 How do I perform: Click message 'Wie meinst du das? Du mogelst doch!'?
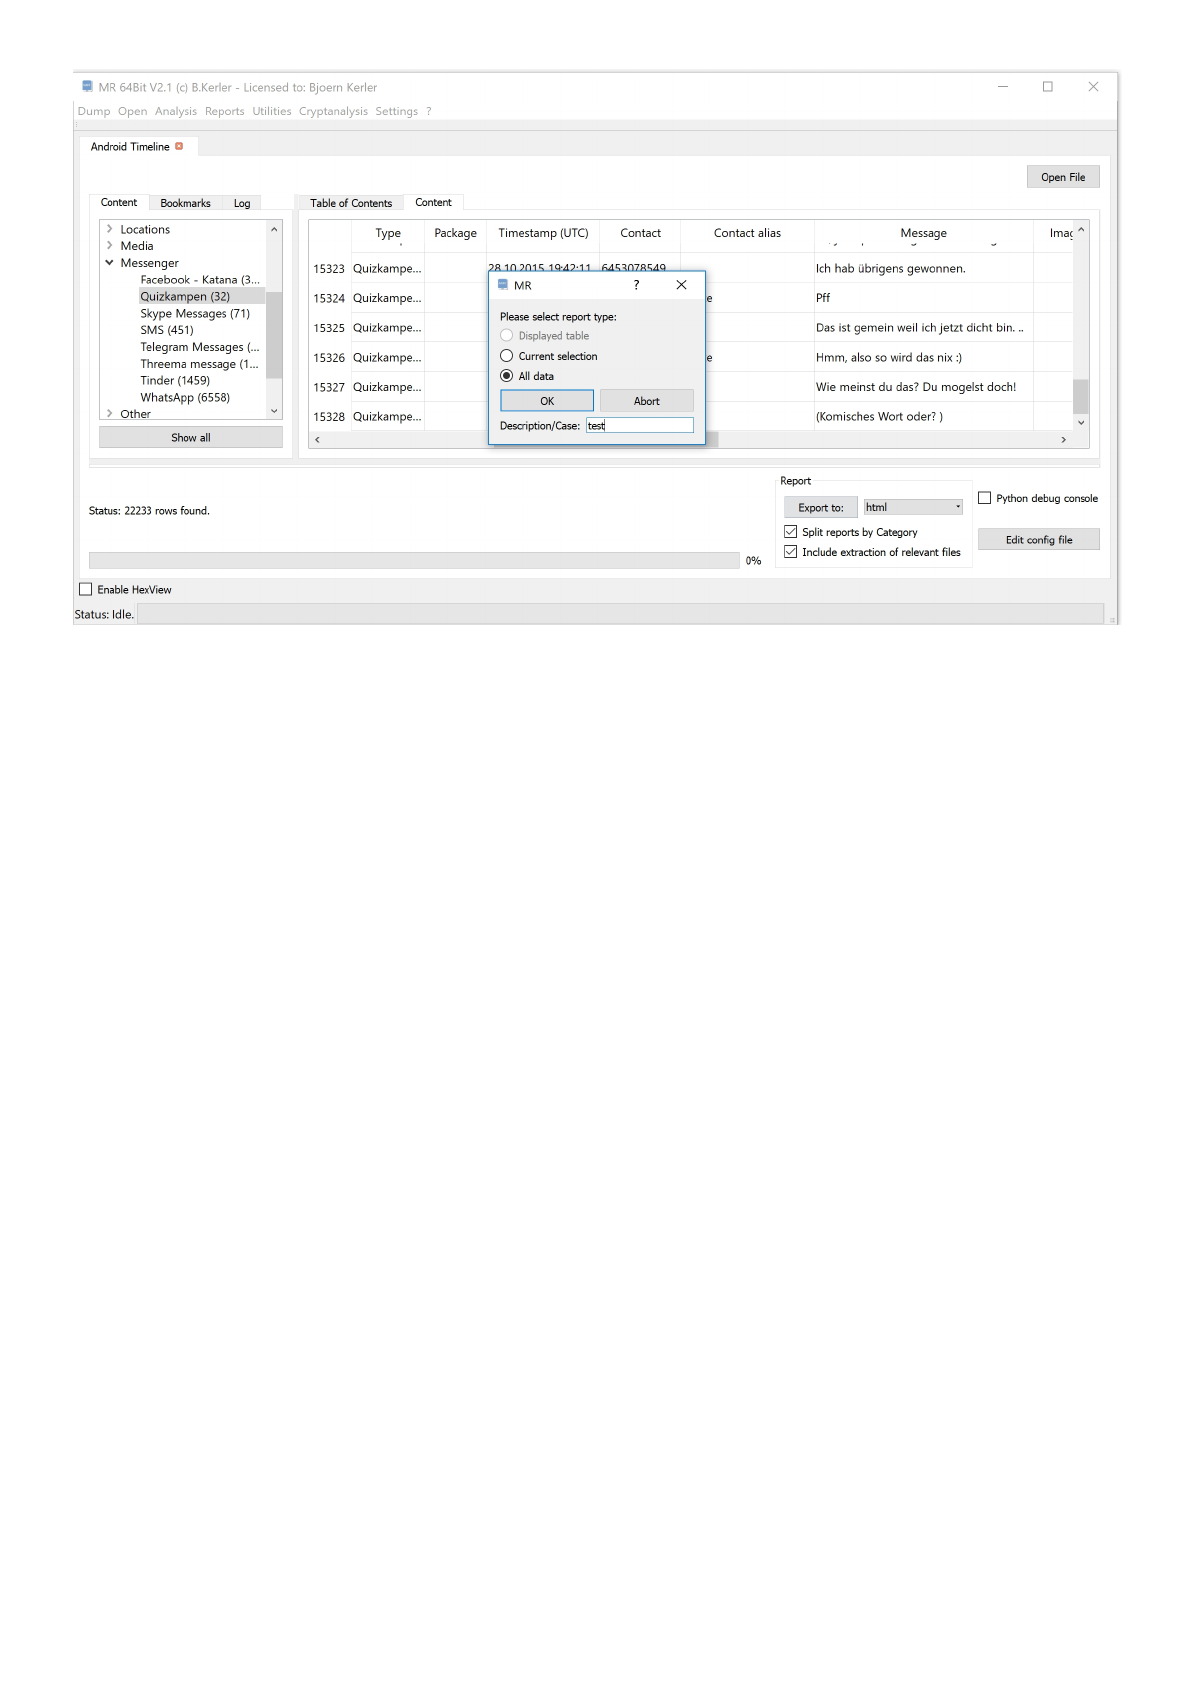click(x=916, y=387)
